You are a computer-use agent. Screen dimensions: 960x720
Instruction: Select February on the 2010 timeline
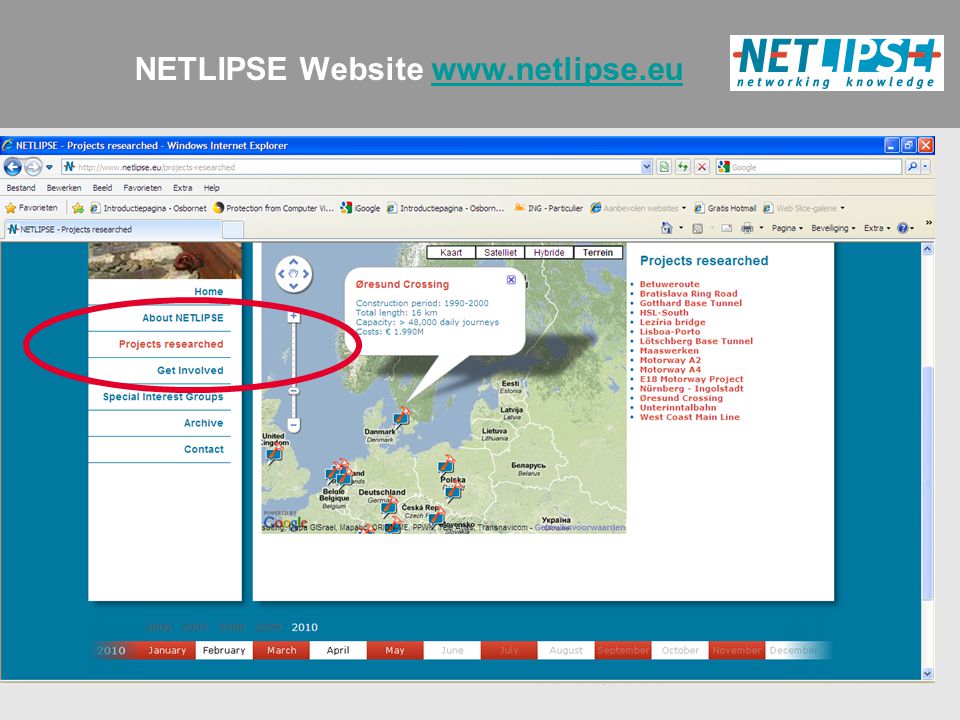point(223,650)
